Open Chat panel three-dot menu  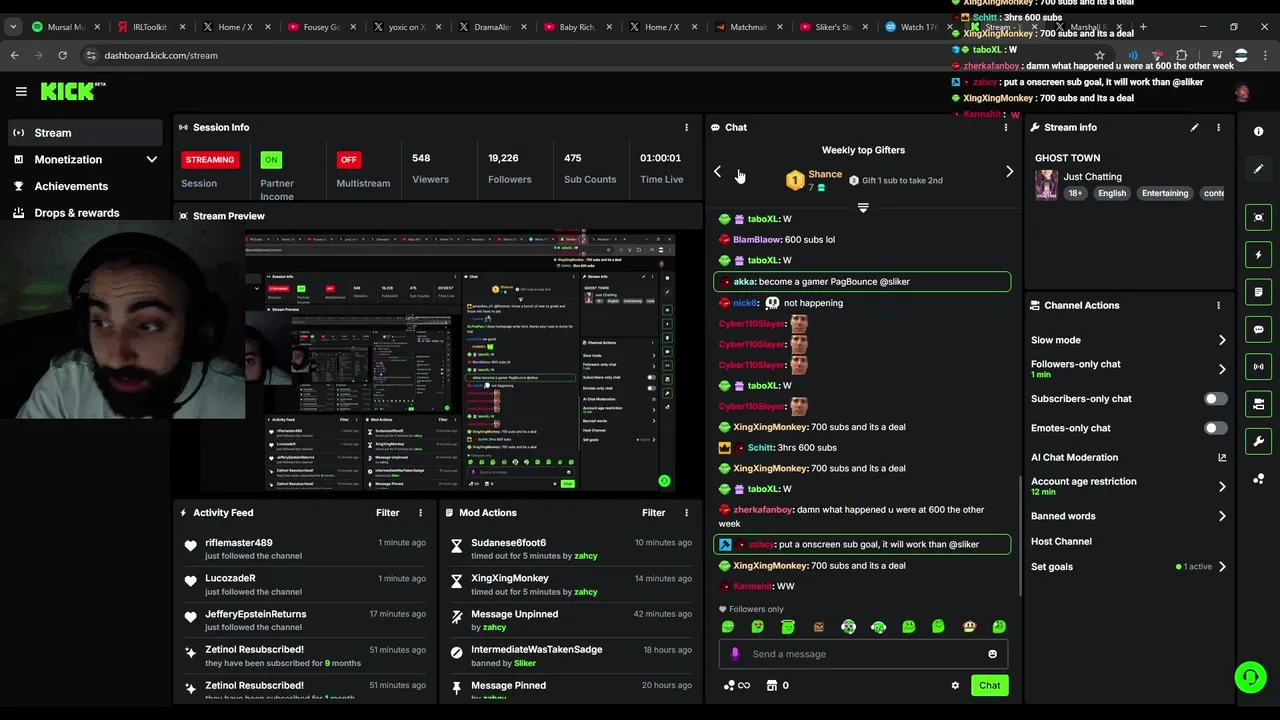(1006, 127)
